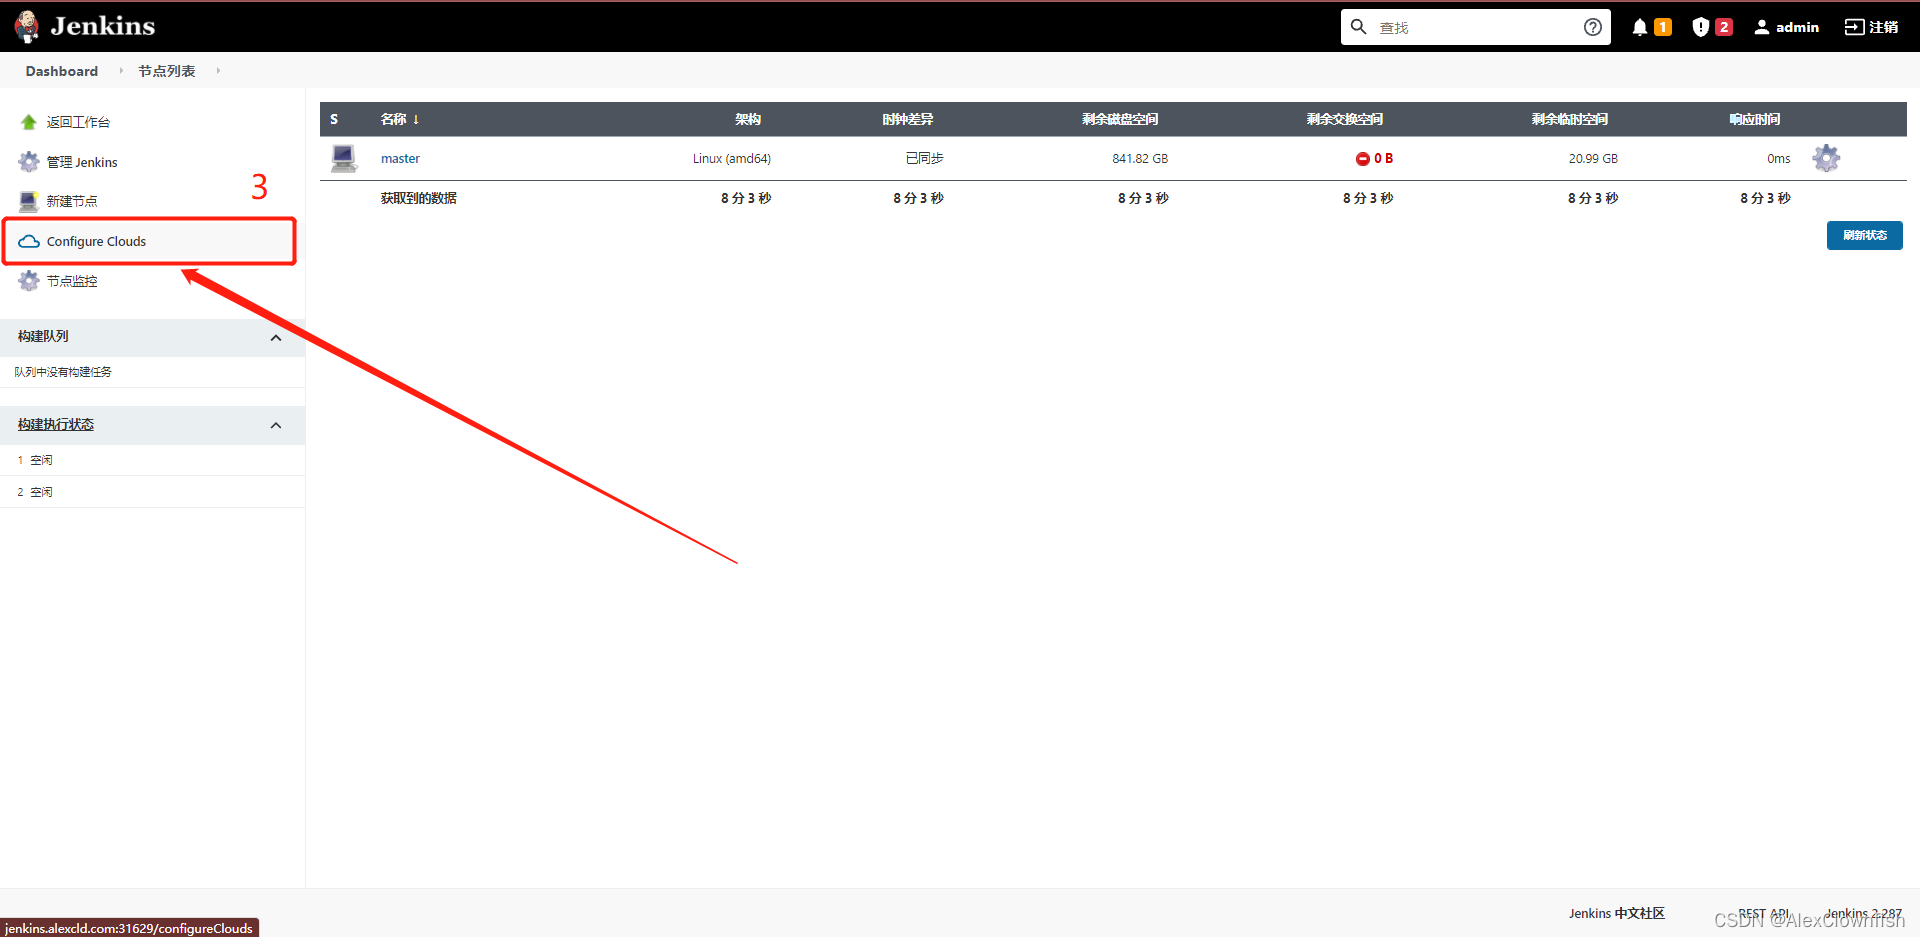1920x937 pixels.
Task: Open 返回工作台 sidebar link
Action: click(78, 122)
